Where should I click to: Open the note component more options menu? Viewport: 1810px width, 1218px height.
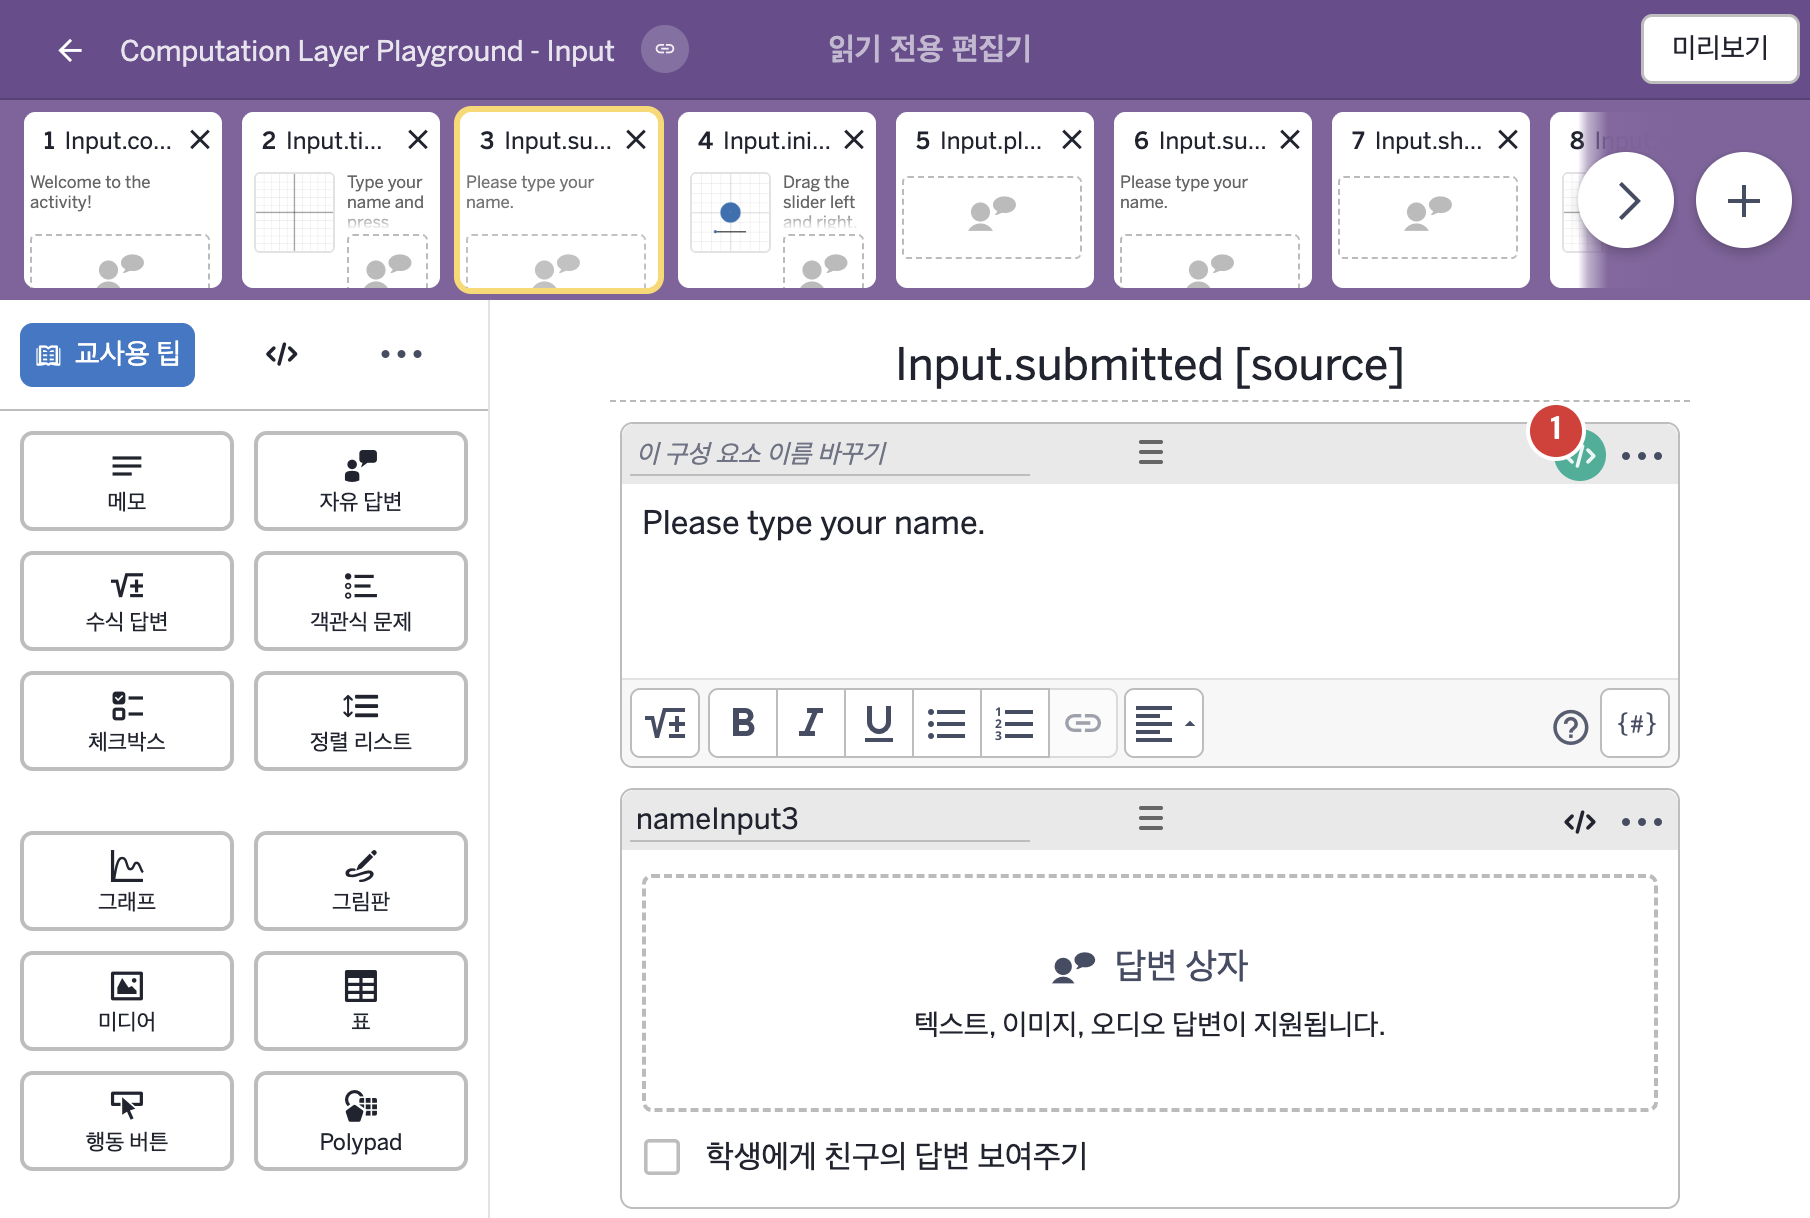click(x=1641, y=456)
